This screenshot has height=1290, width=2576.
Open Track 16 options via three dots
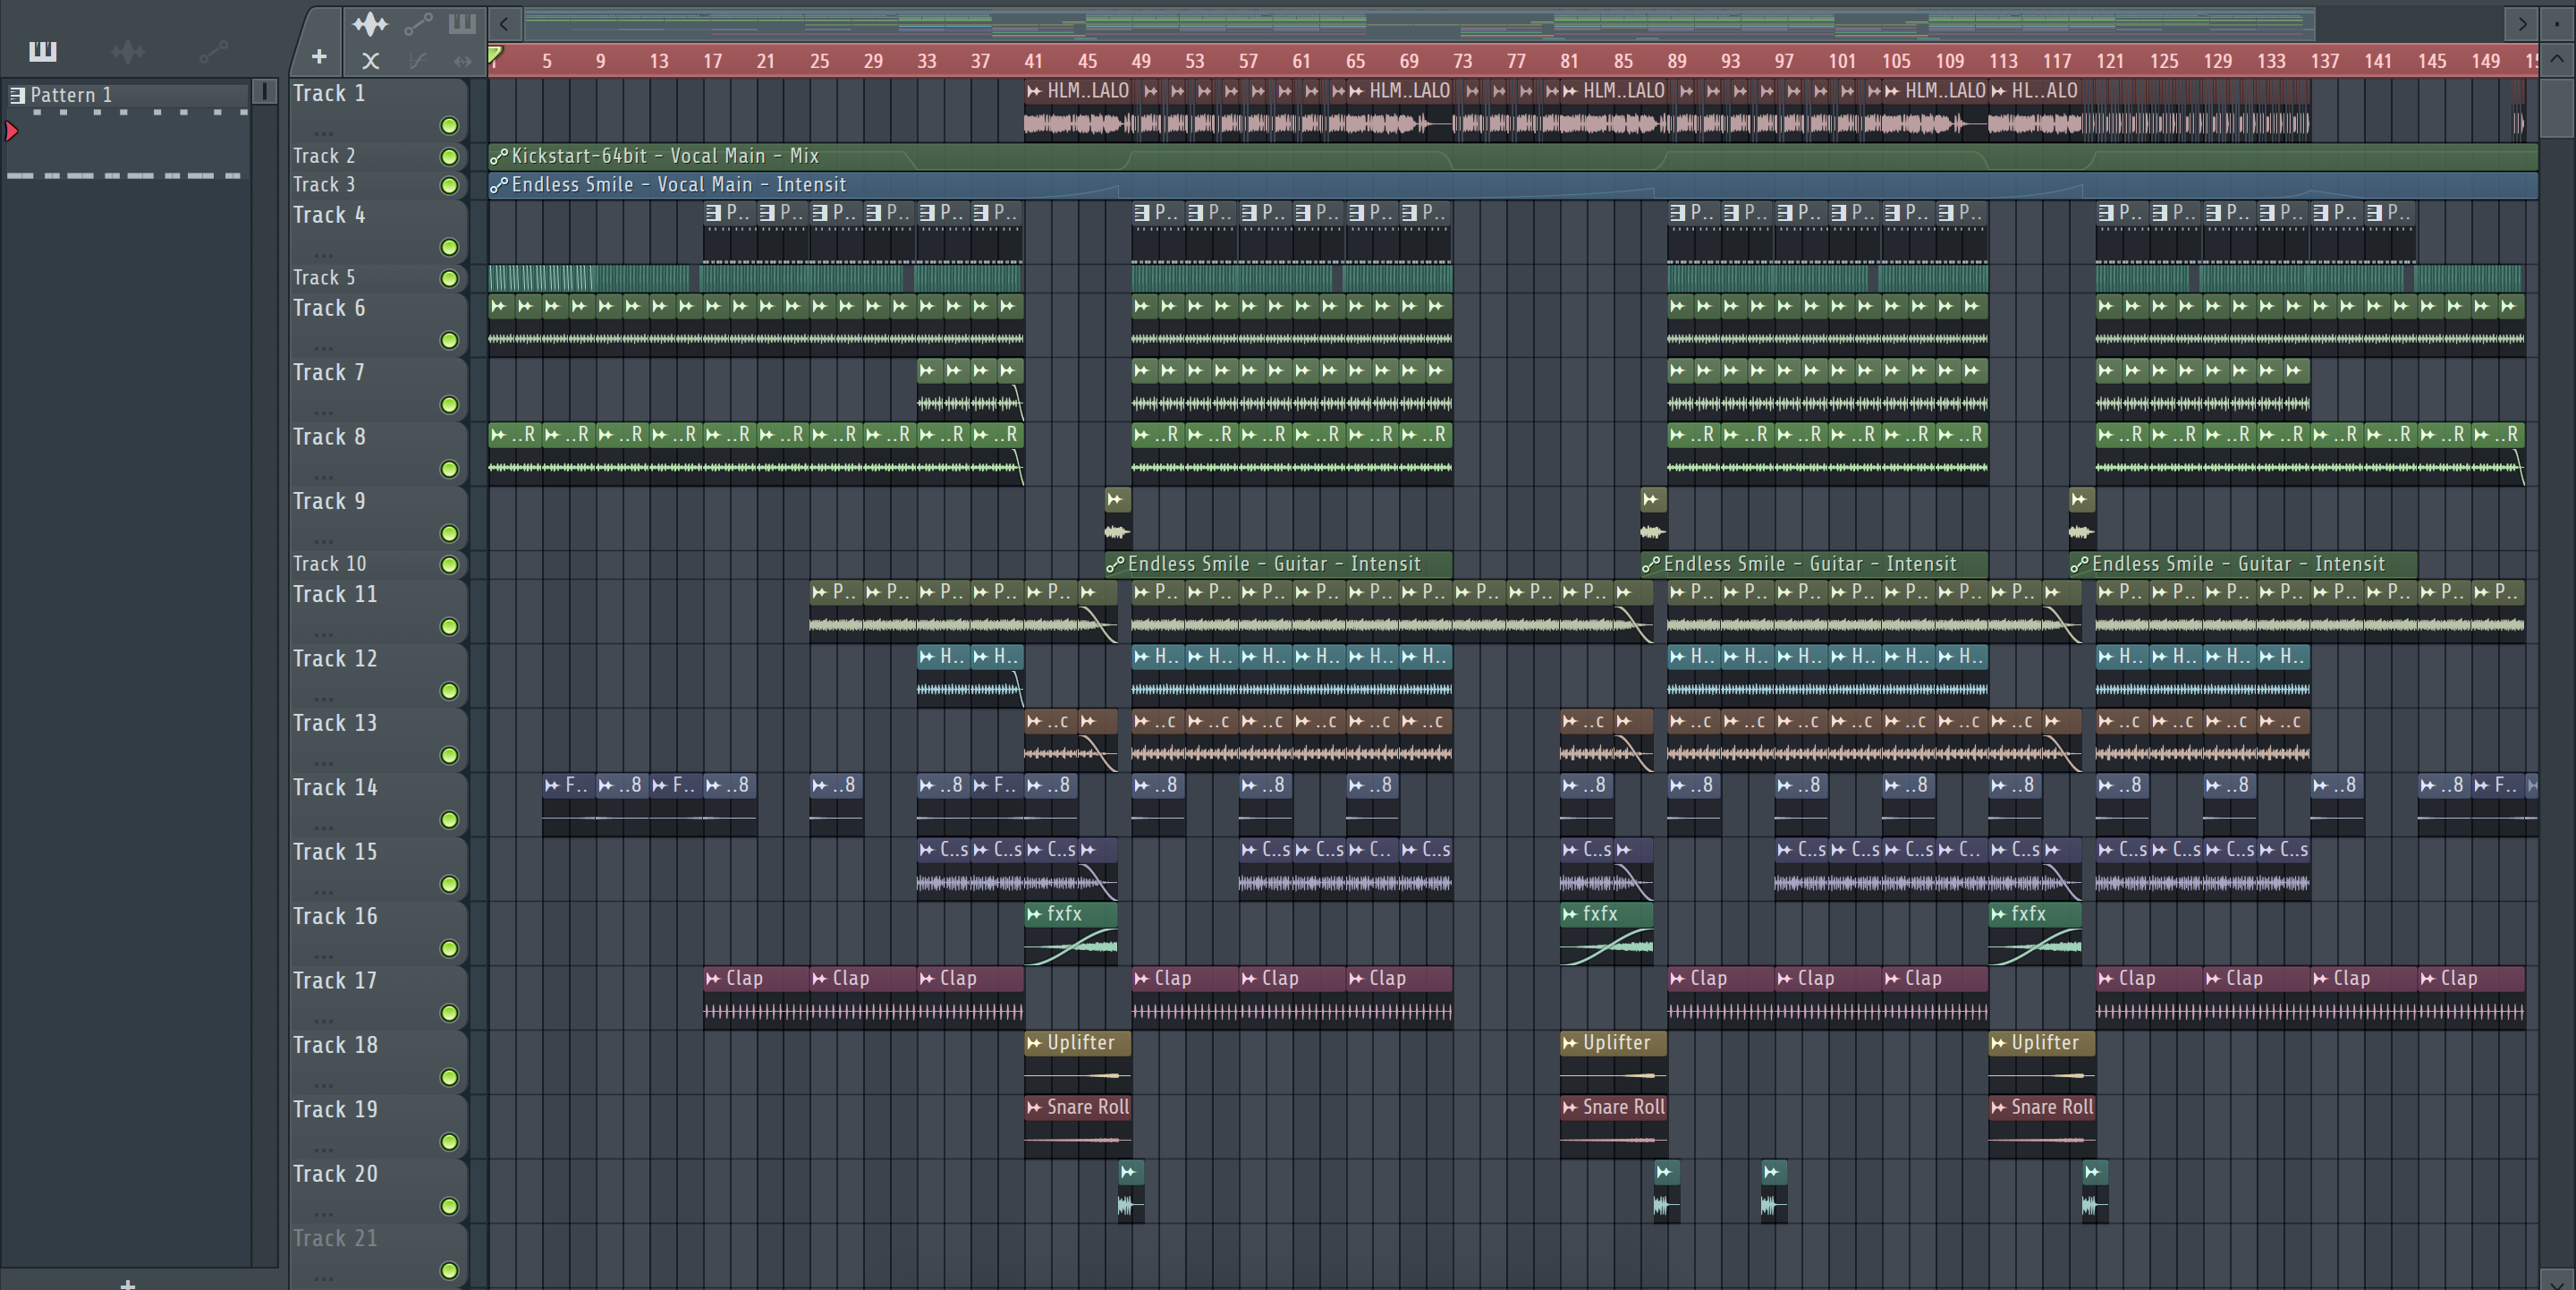[322, 956]
